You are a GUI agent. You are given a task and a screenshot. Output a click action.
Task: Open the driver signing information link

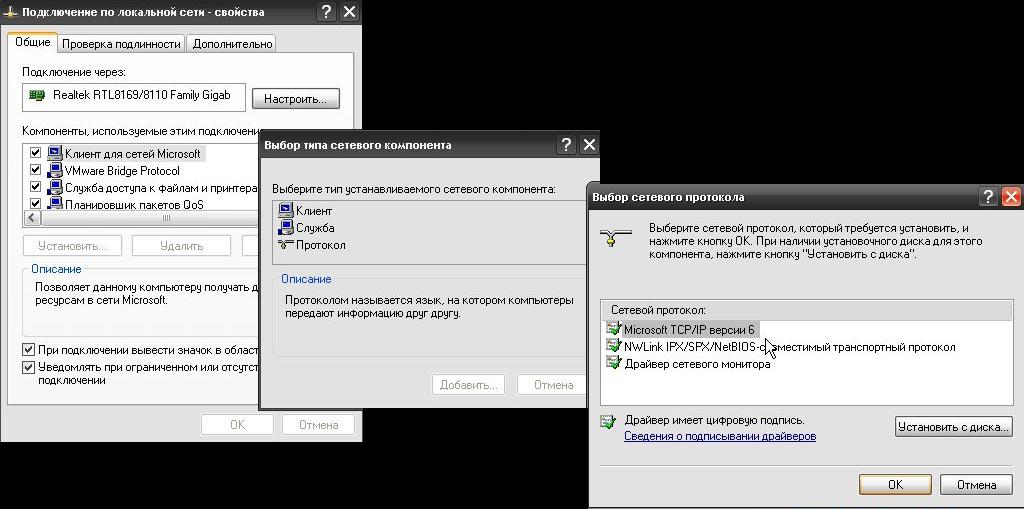(720, 437)
